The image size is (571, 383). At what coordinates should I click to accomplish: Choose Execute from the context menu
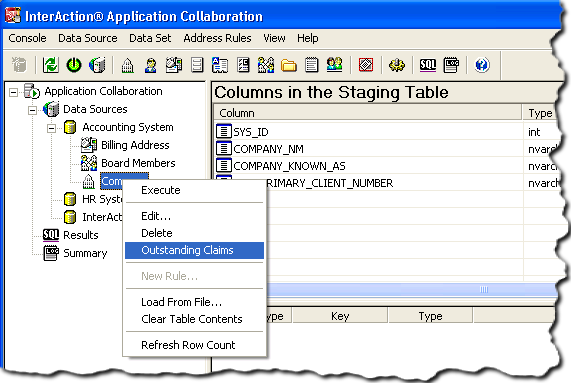pos(194,190)
